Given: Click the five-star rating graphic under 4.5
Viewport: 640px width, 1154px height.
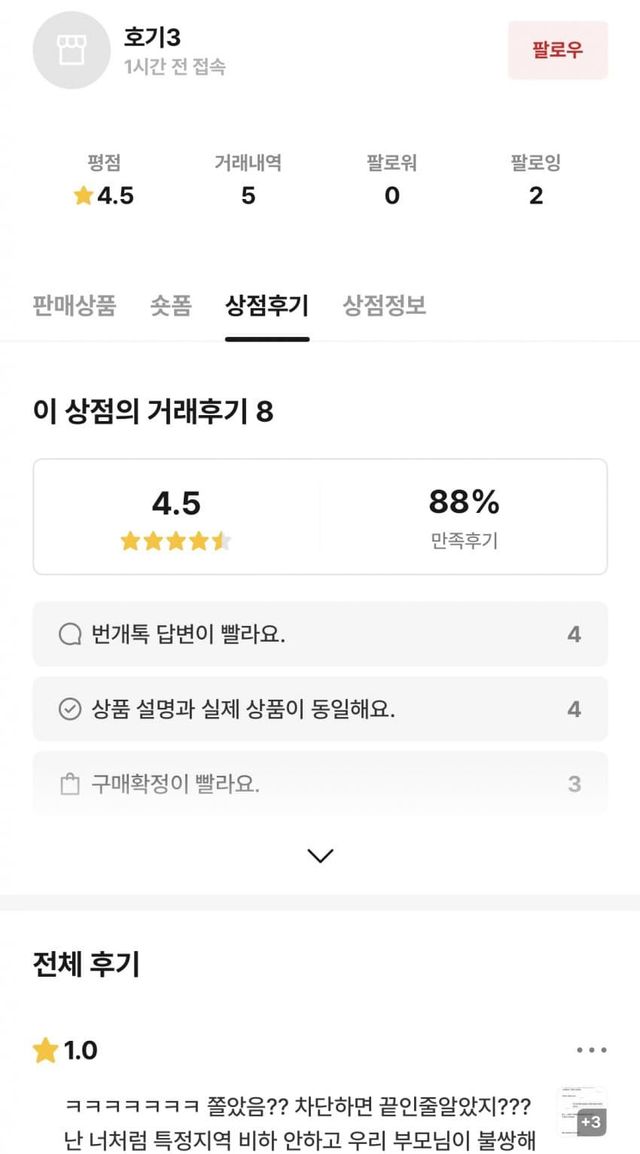Looking at the screenshot, I should pyautogui.click(x=176, y=542).
